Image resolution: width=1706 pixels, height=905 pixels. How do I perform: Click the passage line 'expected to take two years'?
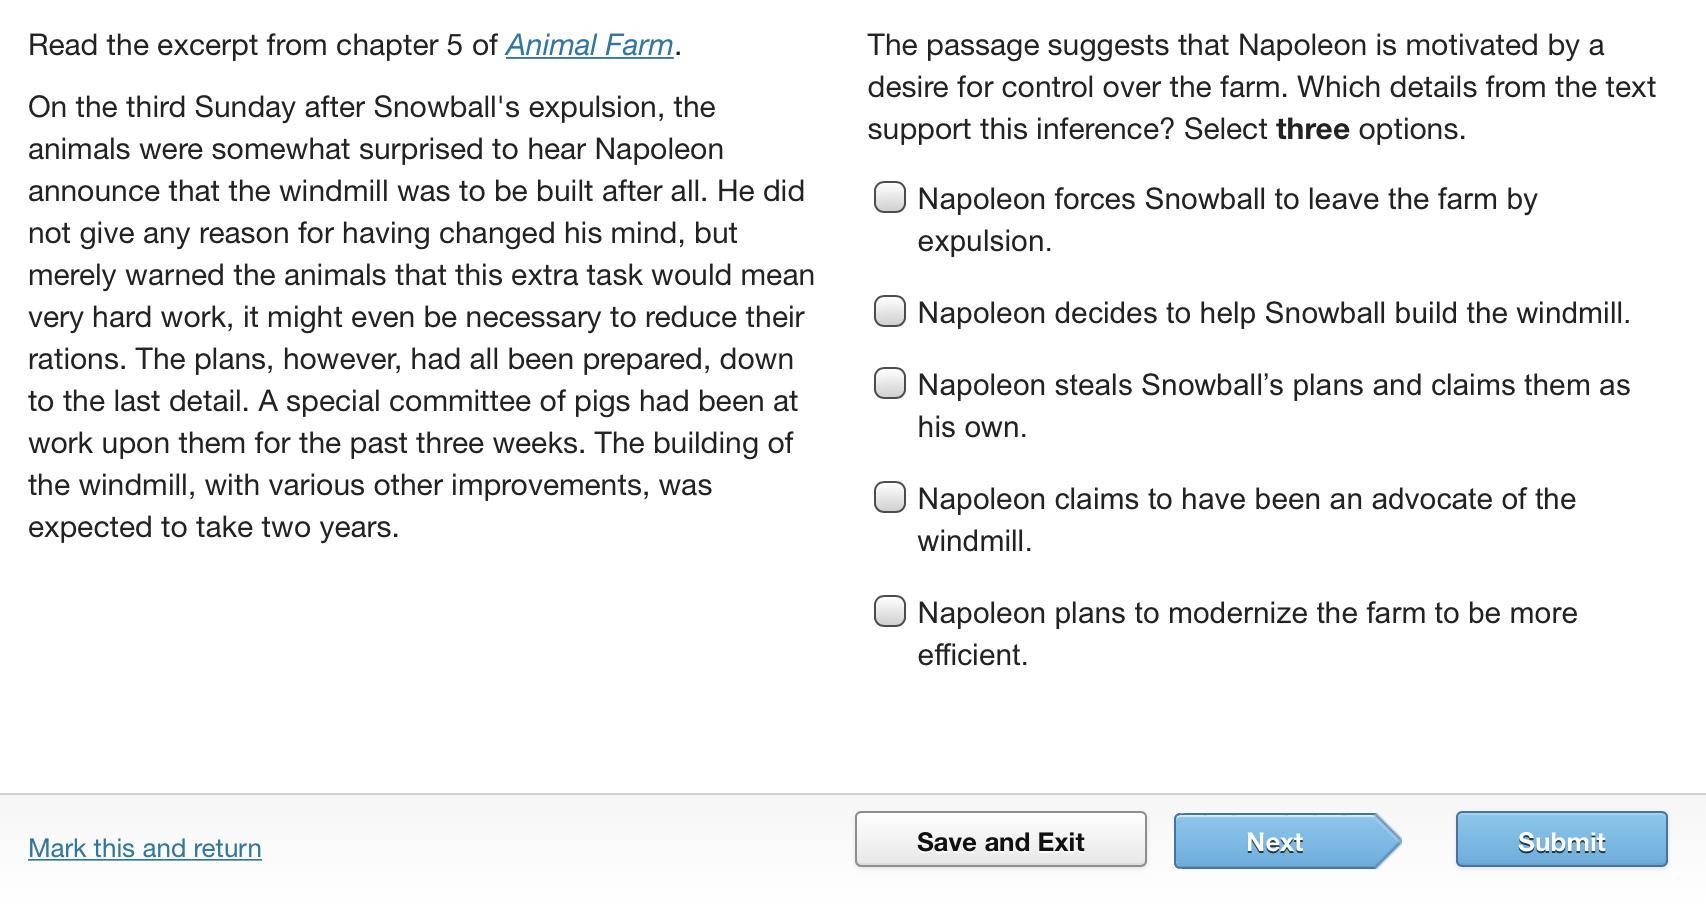(213, 527)
